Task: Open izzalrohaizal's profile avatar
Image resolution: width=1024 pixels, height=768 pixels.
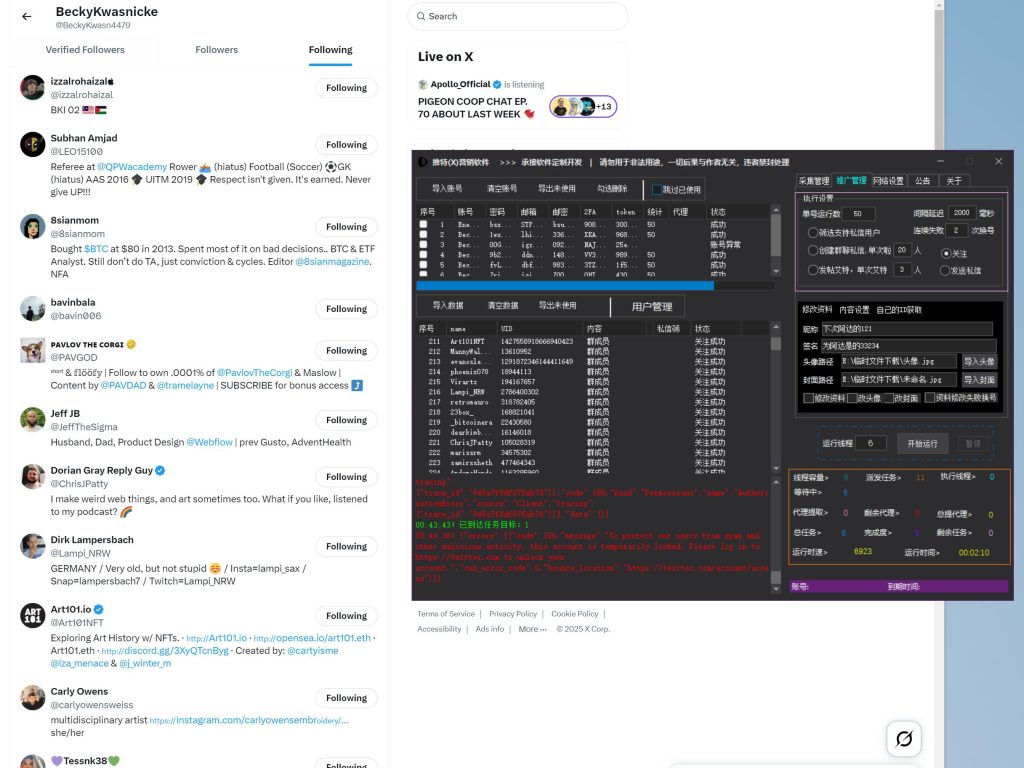Action: [x=32, y=87]
